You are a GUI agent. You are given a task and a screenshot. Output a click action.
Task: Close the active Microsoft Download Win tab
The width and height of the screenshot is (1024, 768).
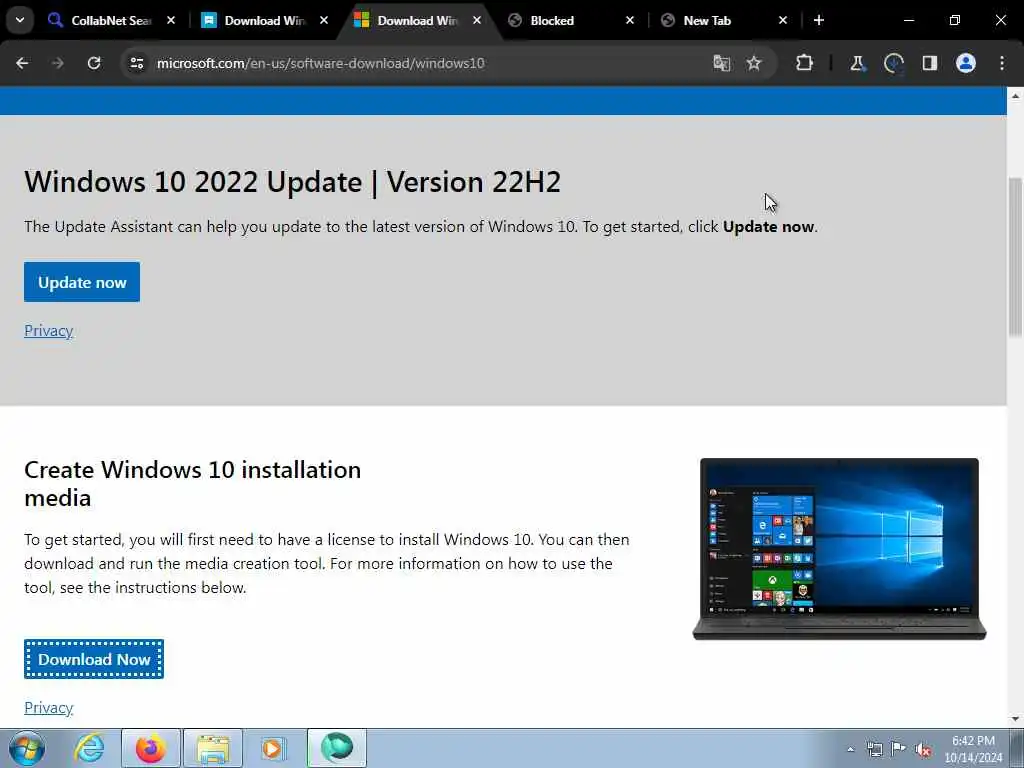click(477, 20)
